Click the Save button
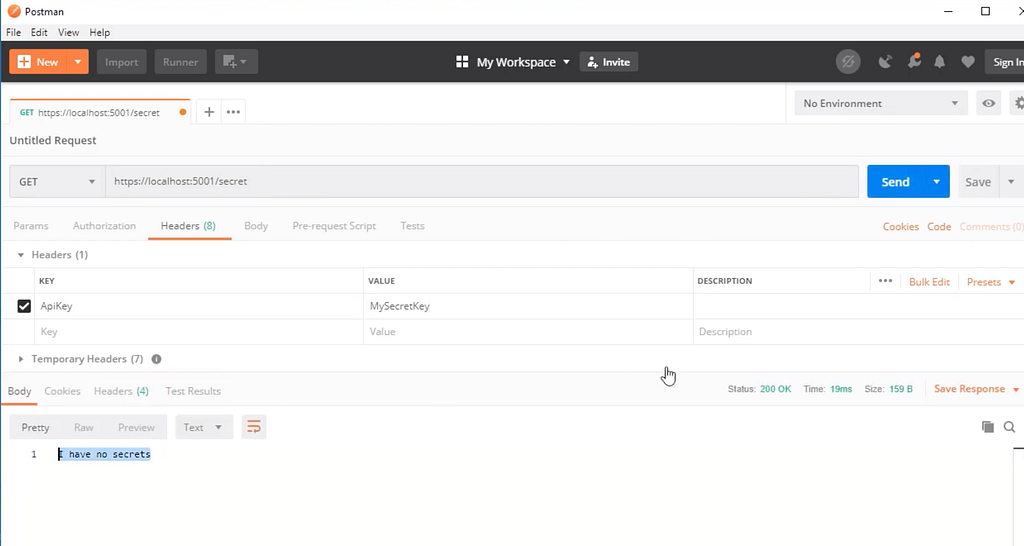Viewport: 1024px width, 546px height. 978,182
